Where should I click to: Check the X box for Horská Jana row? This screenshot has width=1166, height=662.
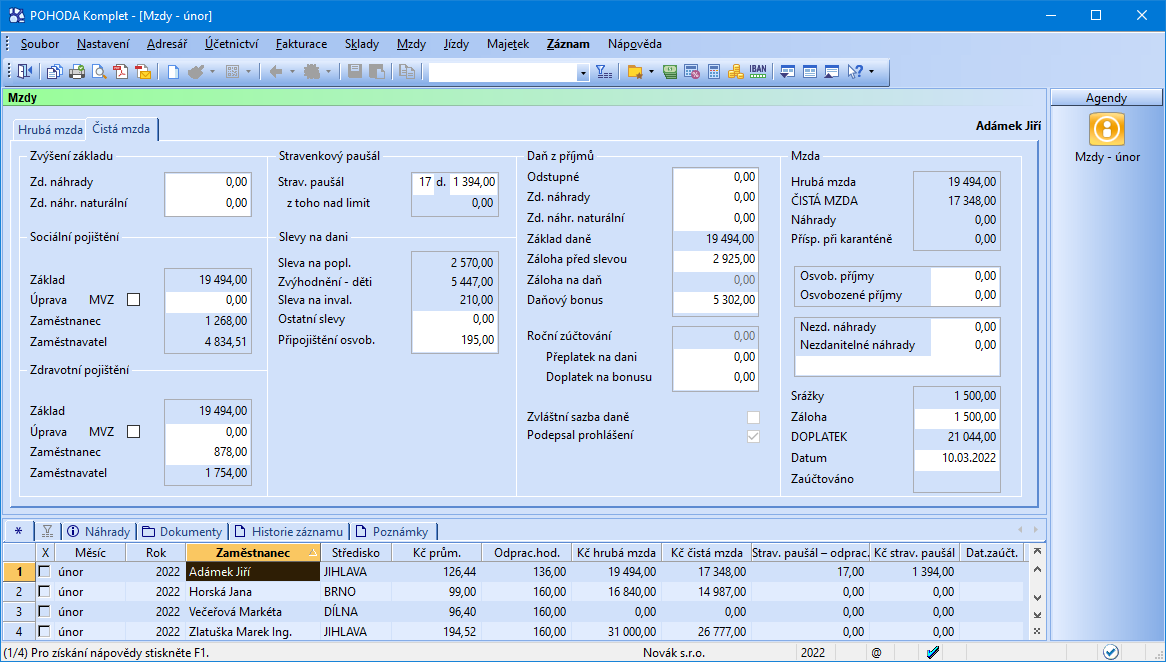tap(45, 592)
